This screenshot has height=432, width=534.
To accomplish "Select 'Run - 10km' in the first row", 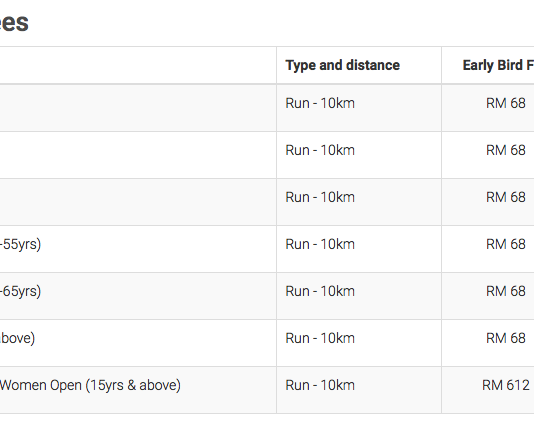I will pos(320,103).
